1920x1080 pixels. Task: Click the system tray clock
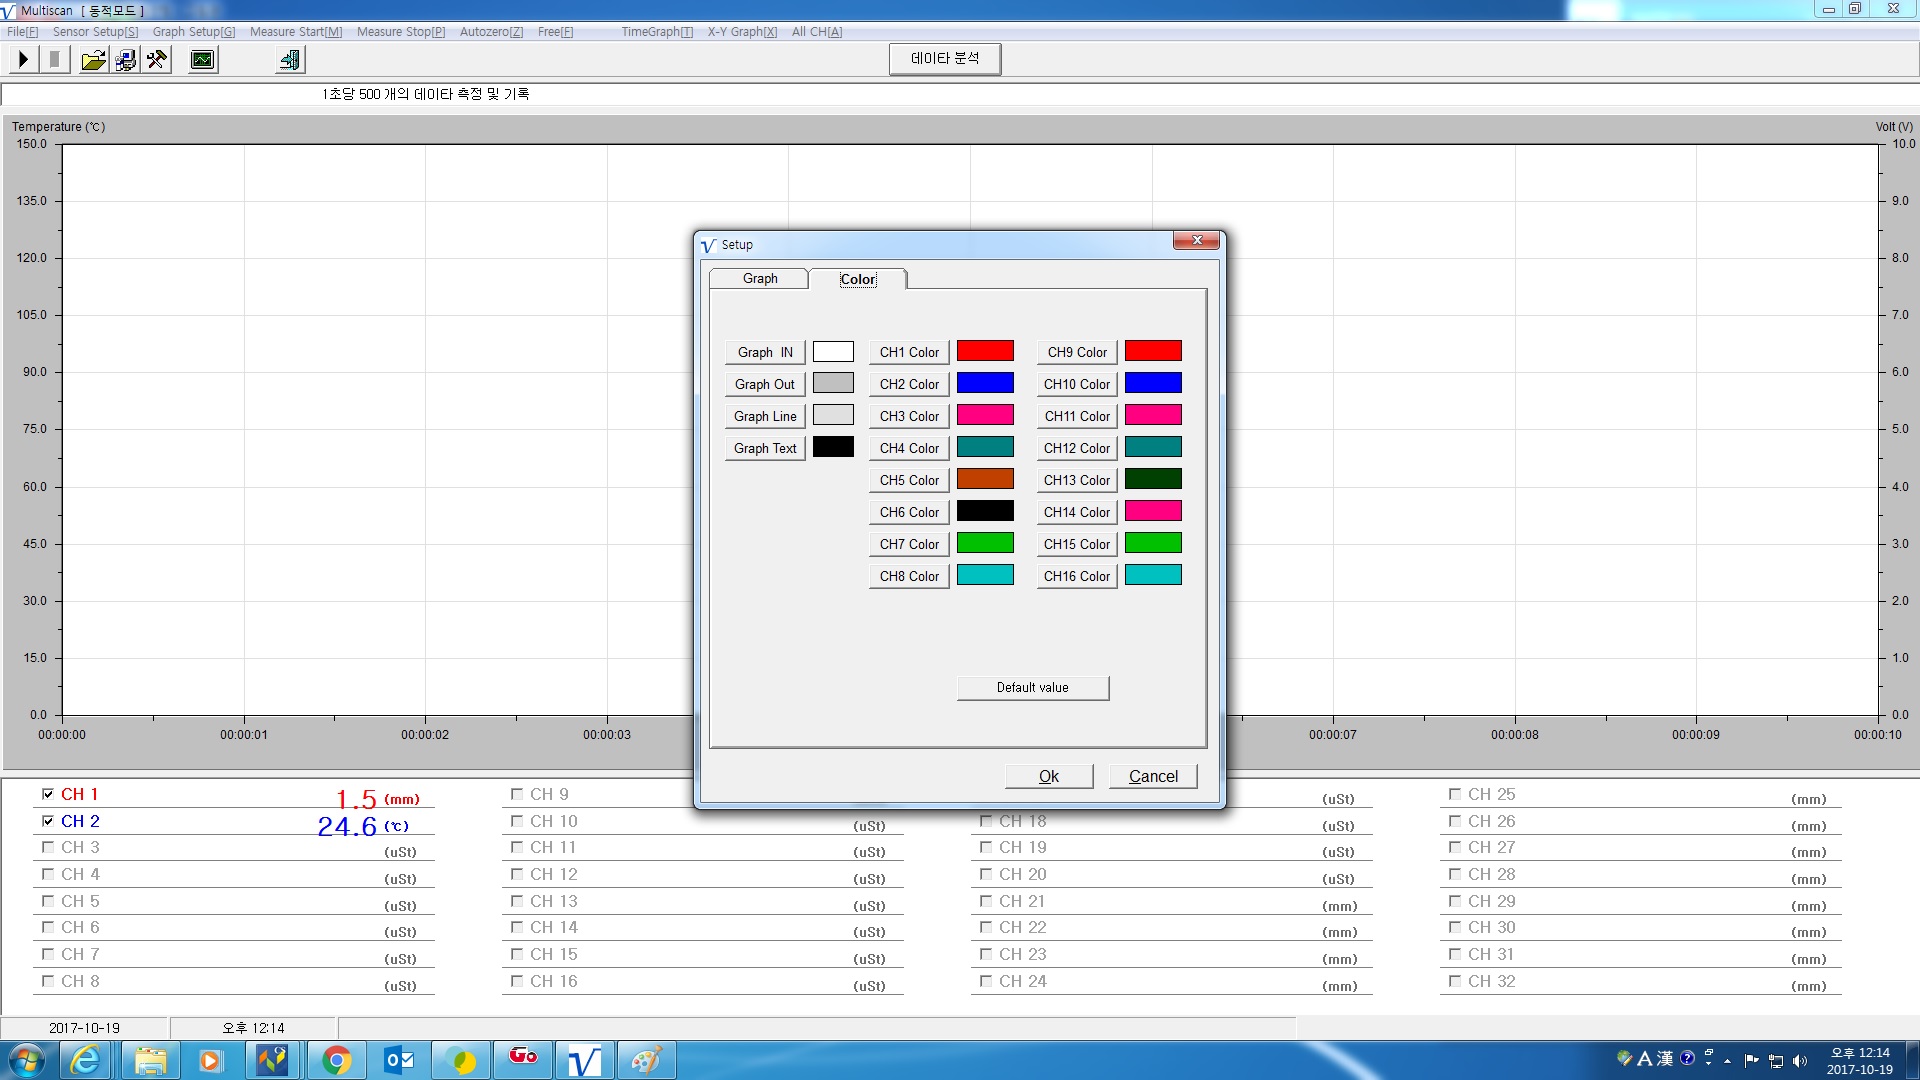pos(1859,1060)
